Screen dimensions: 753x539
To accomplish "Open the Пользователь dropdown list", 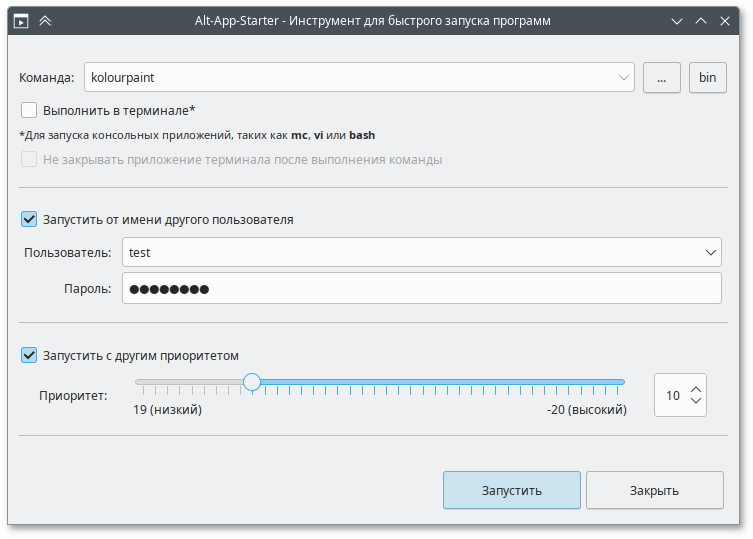I will click(710, 252).
